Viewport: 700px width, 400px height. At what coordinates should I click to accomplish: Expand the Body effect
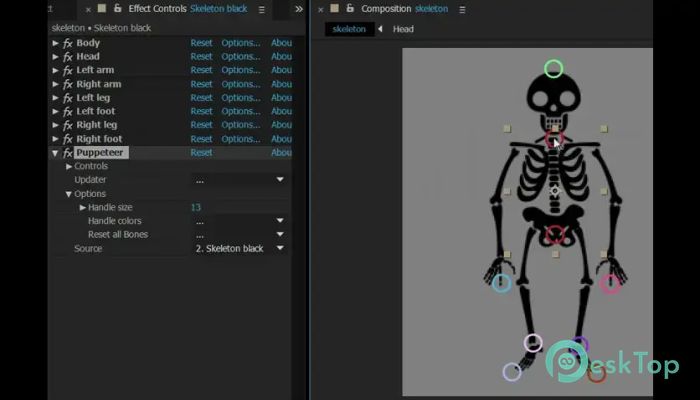coord(55,43)
